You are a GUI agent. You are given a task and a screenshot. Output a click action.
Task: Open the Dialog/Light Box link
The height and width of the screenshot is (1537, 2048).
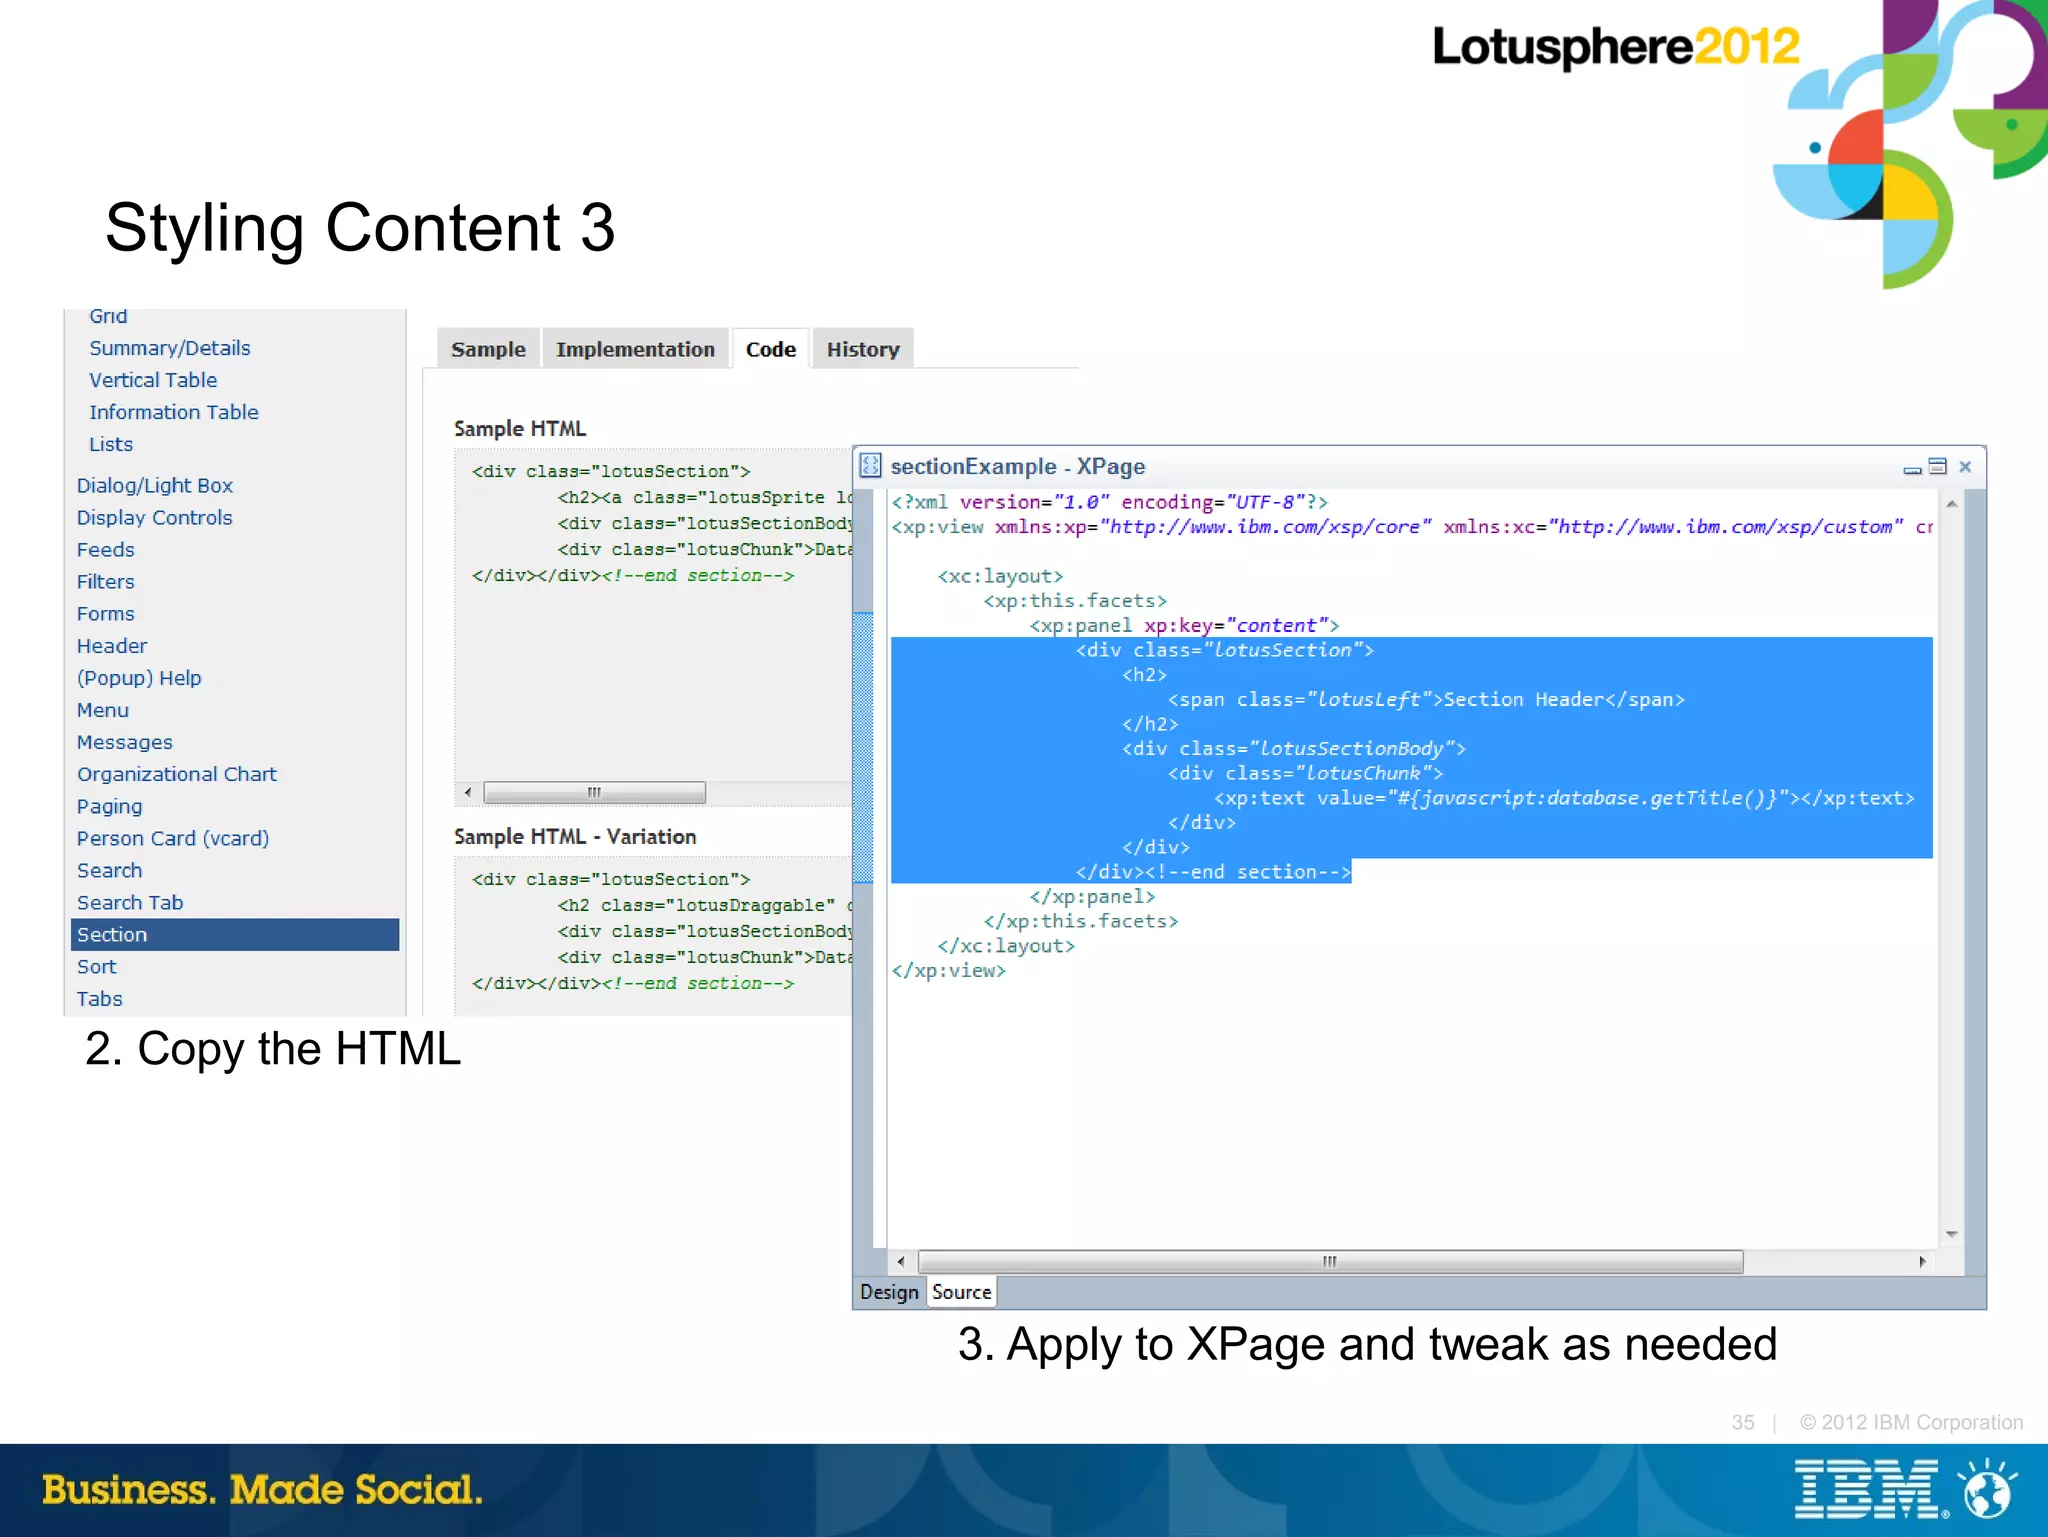(x=155, y=485)
